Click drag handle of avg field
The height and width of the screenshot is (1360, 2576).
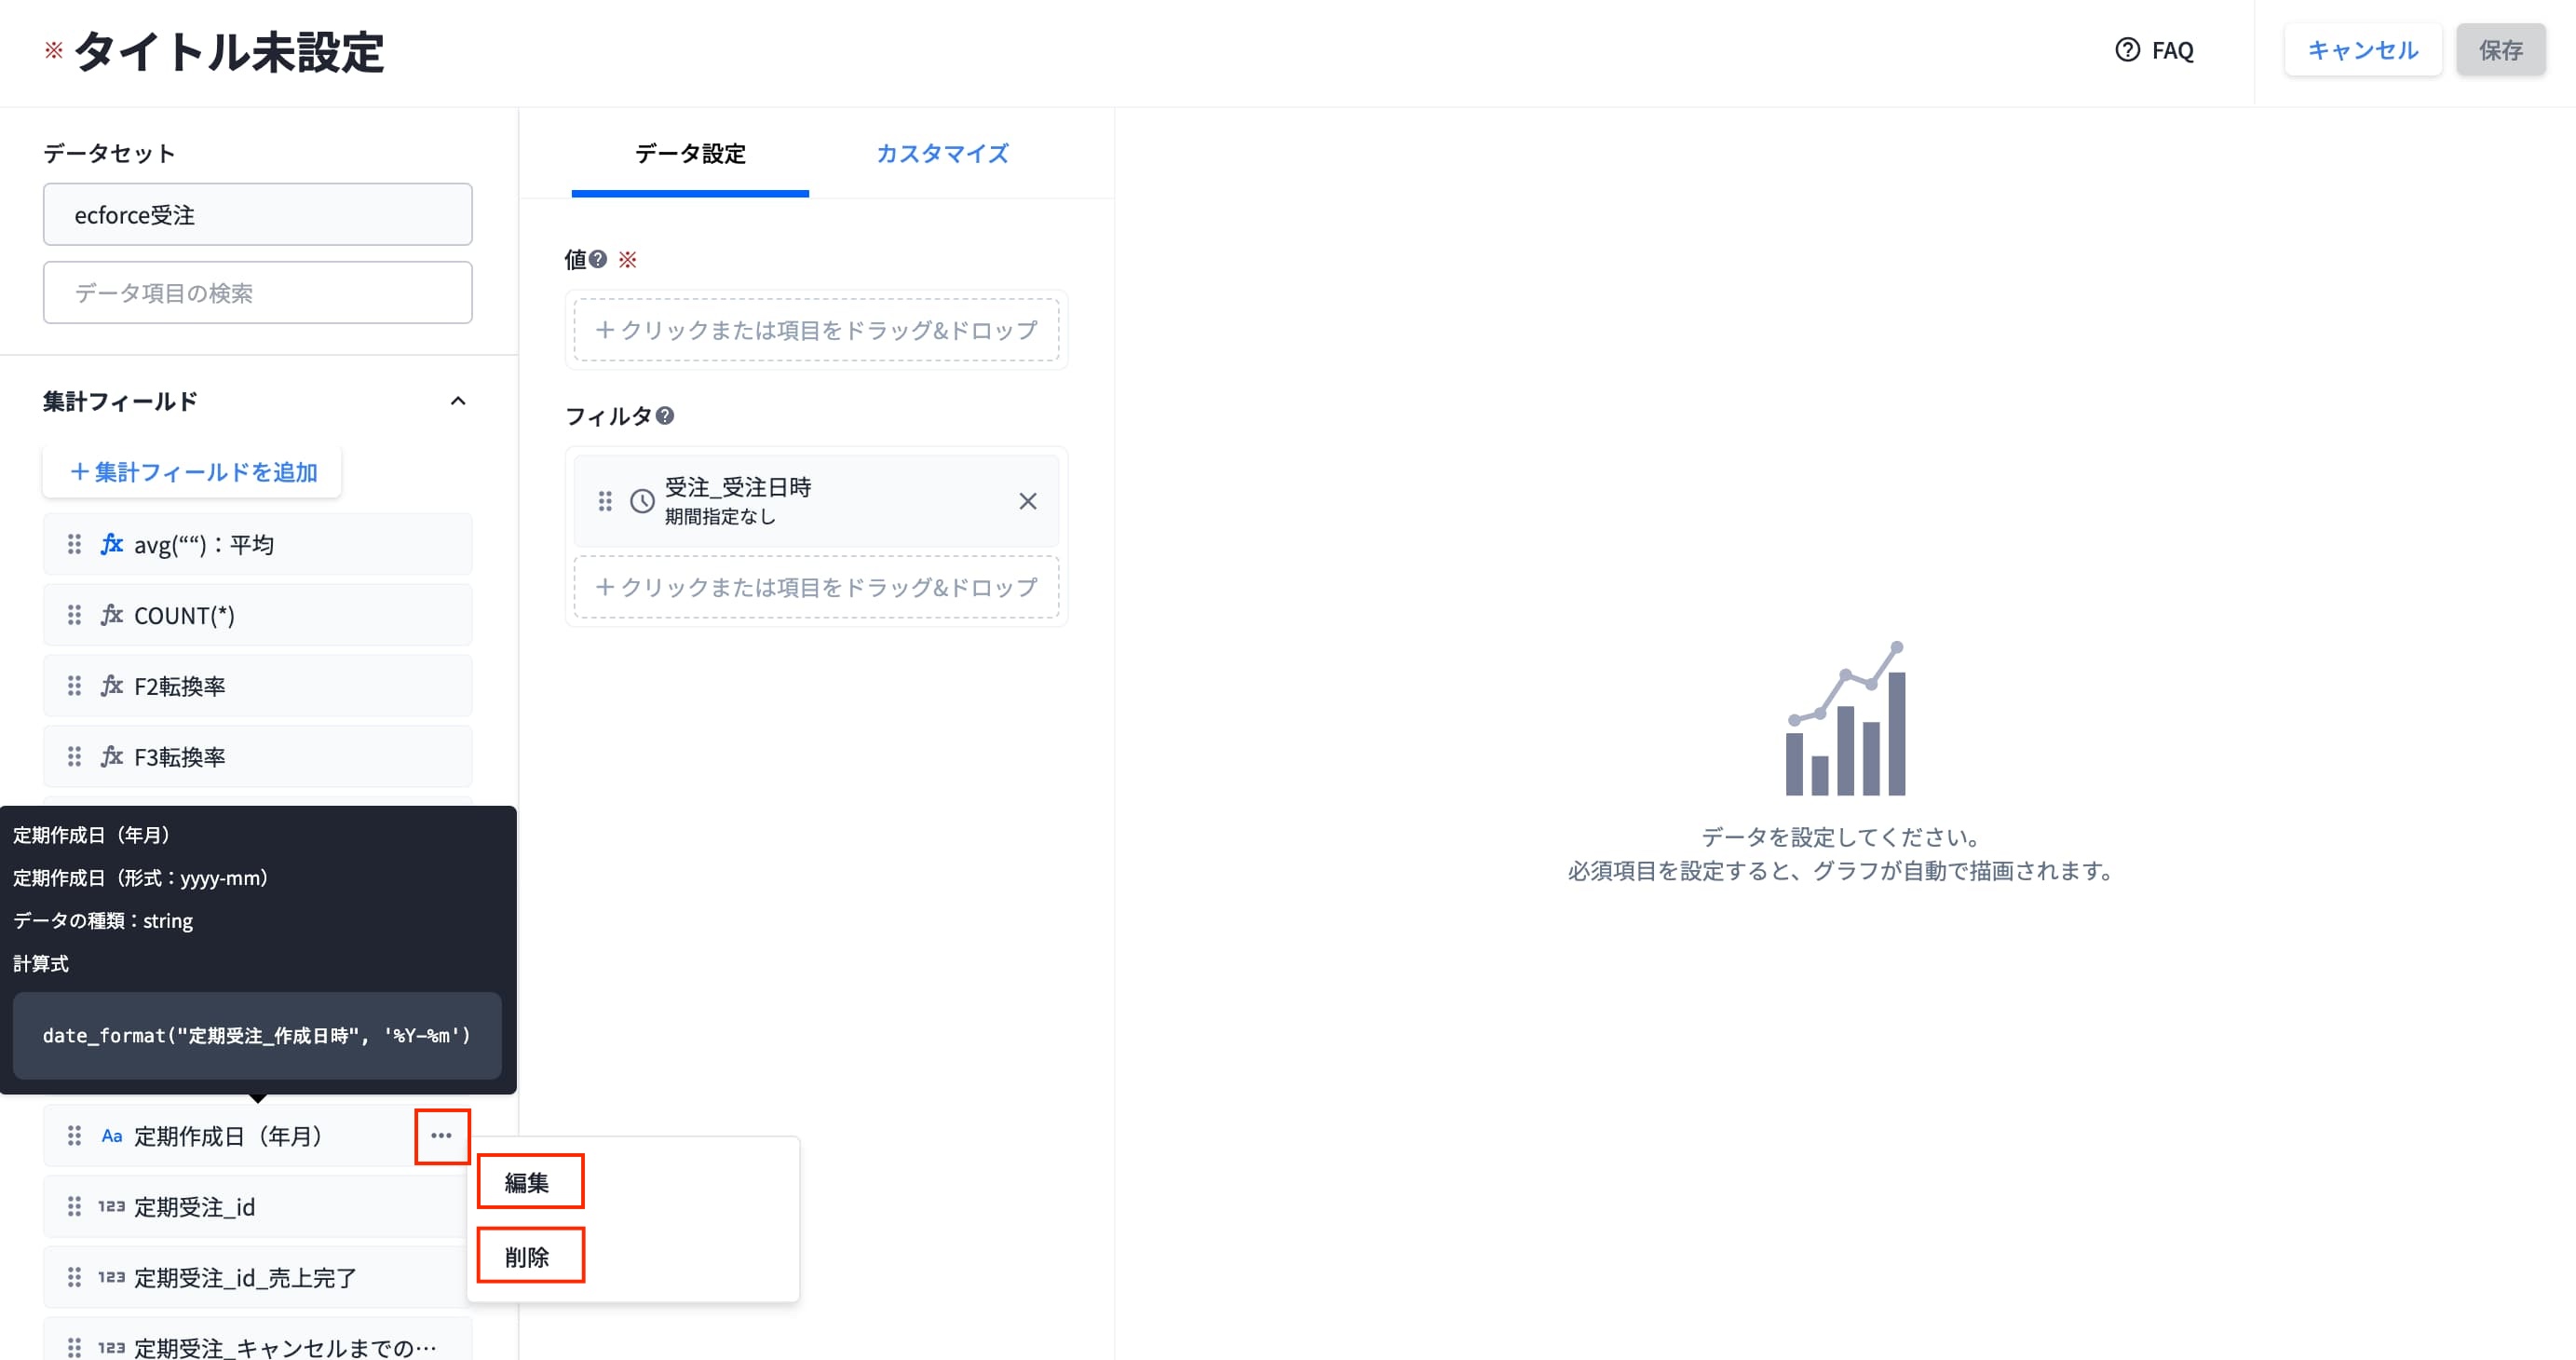point(74,544)
